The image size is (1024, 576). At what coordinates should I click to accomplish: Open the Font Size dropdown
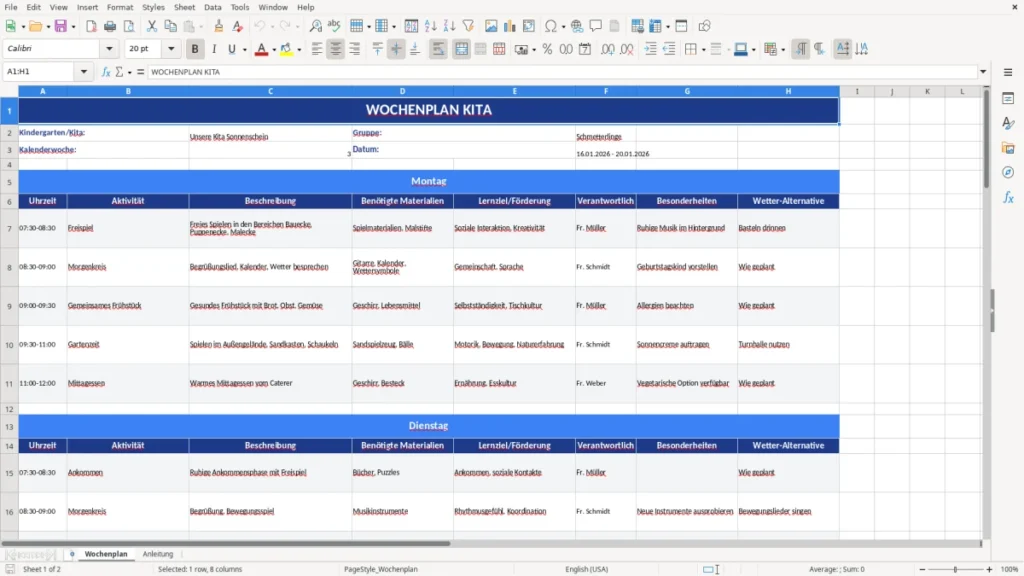tap(171, 49)
